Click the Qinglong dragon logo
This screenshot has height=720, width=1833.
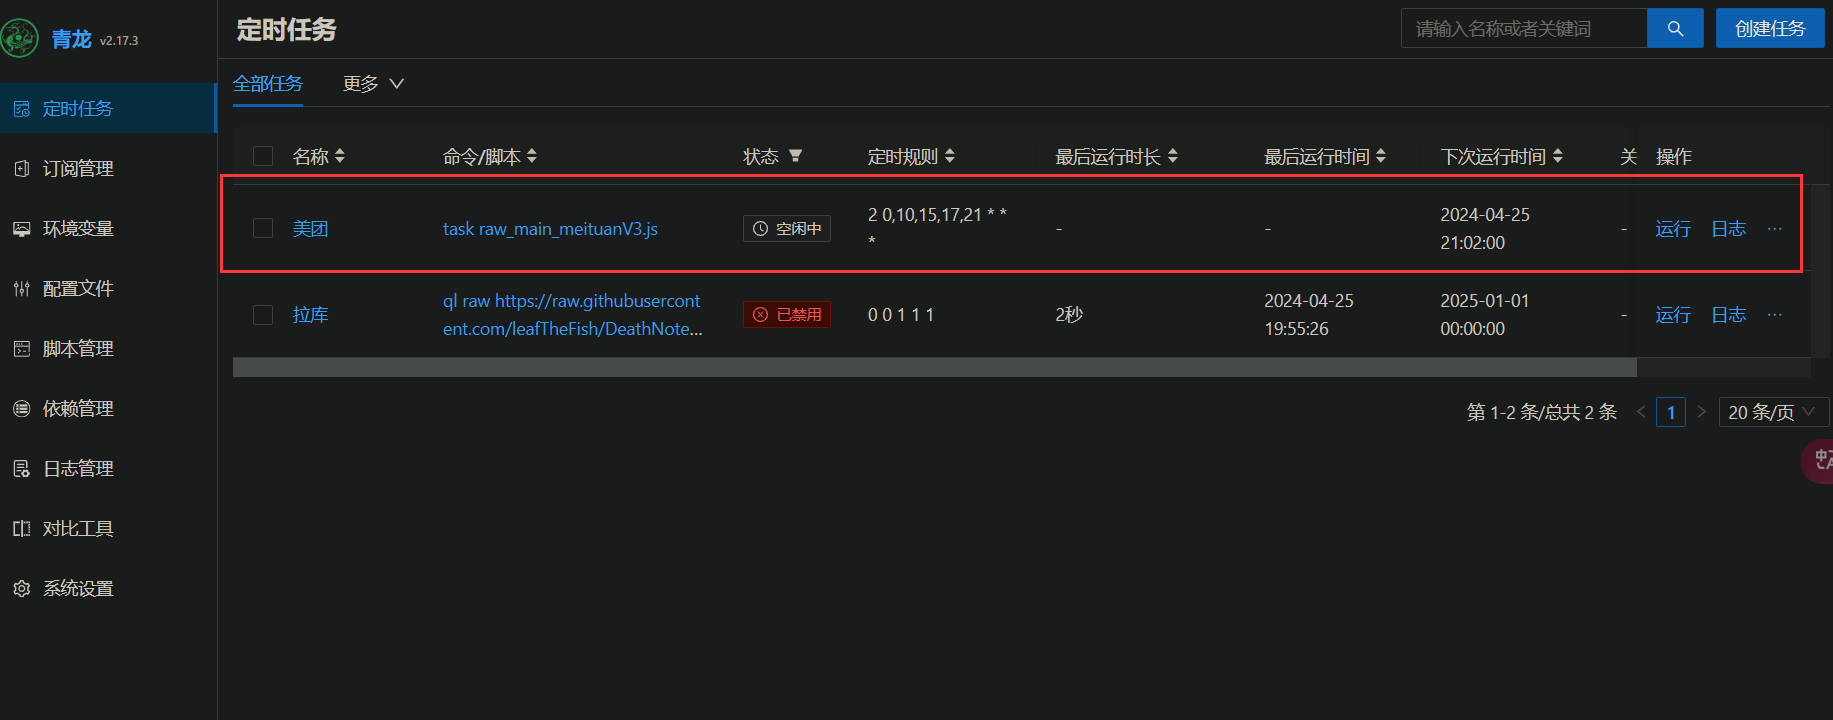point(19,39)
